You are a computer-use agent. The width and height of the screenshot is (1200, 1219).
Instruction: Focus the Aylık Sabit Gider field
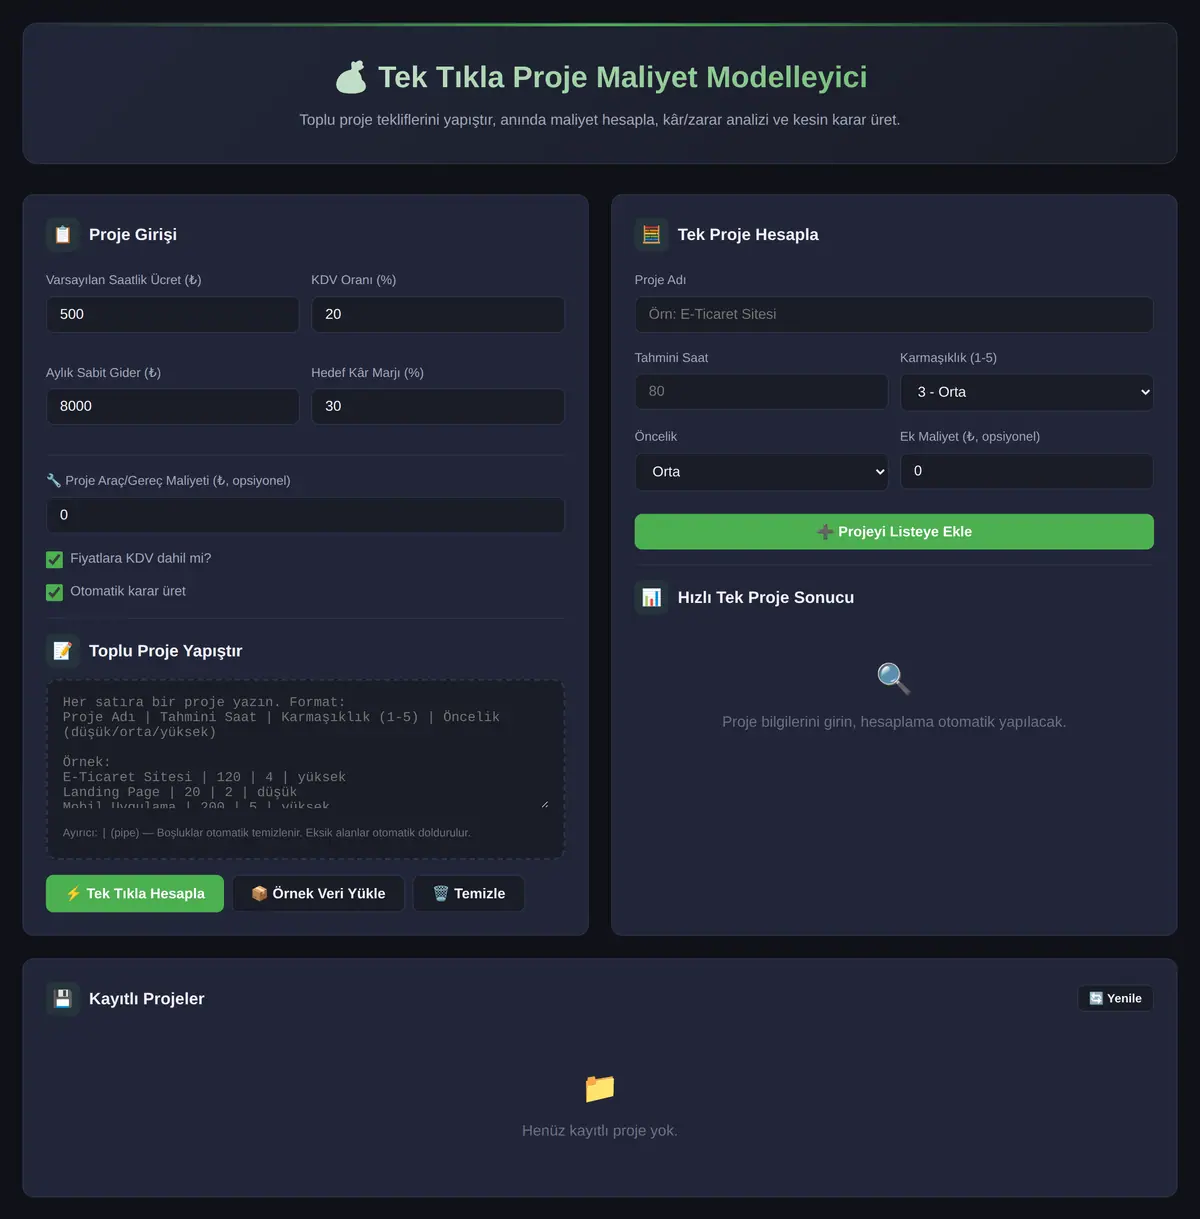coord(172,406)
